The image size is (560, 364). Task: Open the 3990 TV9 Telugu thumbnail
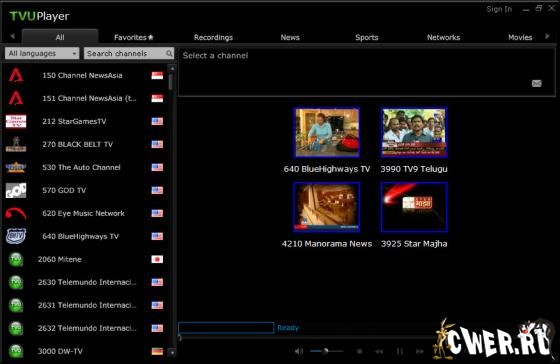point(414,133)
